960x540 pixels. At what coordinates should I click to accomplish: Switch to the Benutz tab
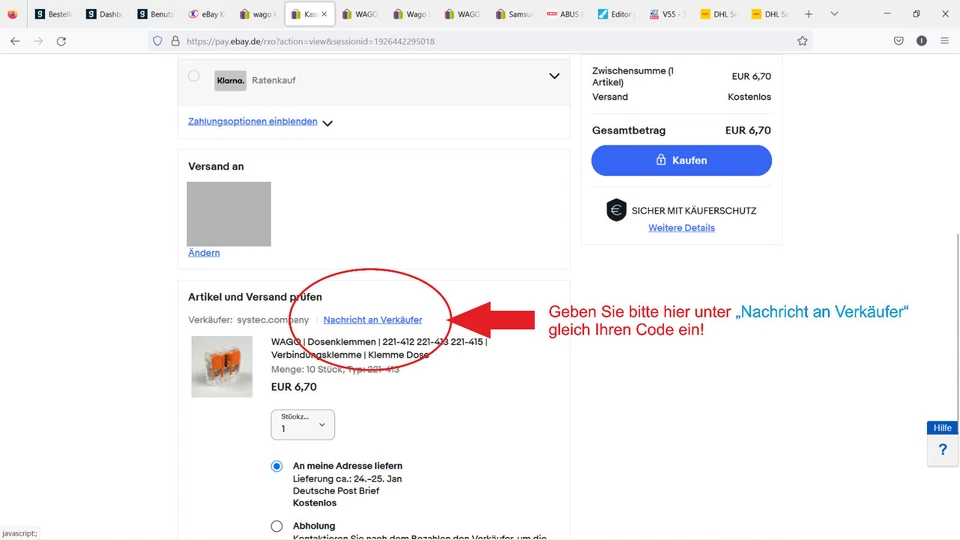[156, 13]
